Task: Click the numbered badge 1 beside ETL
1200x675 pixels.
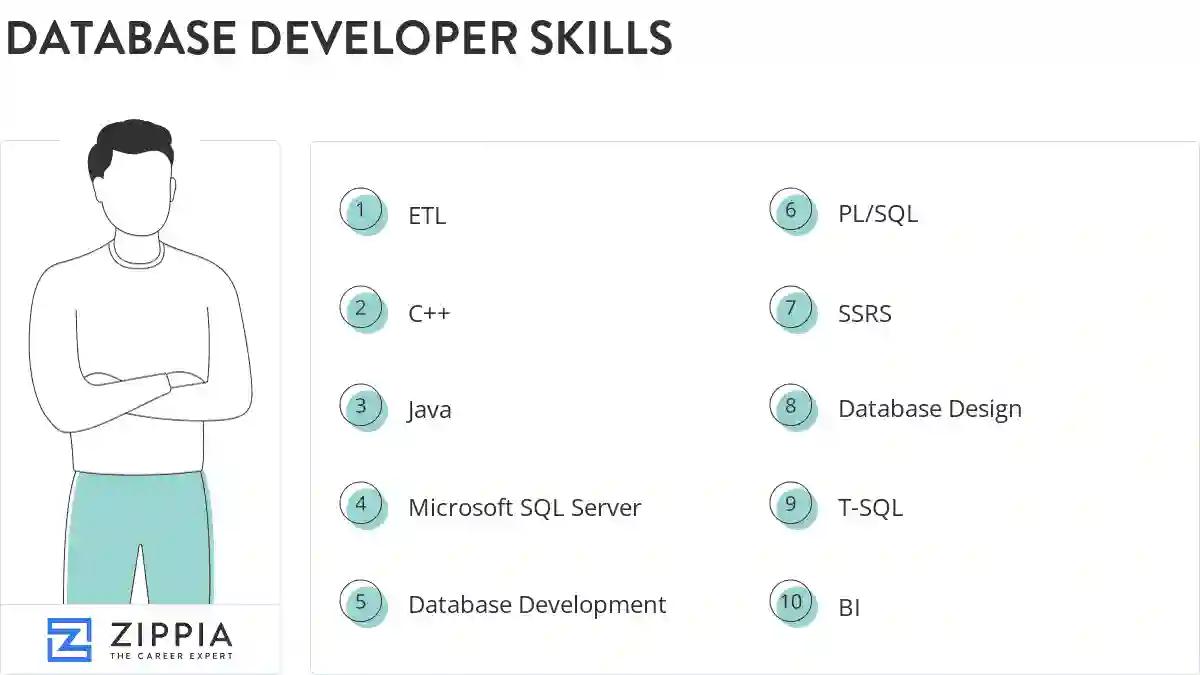Action: pos(362,210)
